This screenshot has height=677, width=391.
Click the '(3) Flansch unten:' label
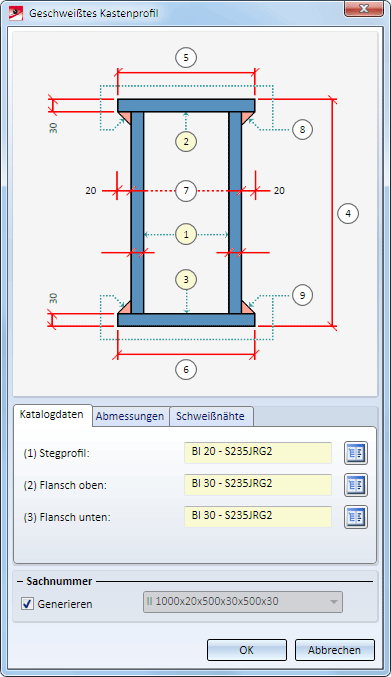[x=67, y=517]
